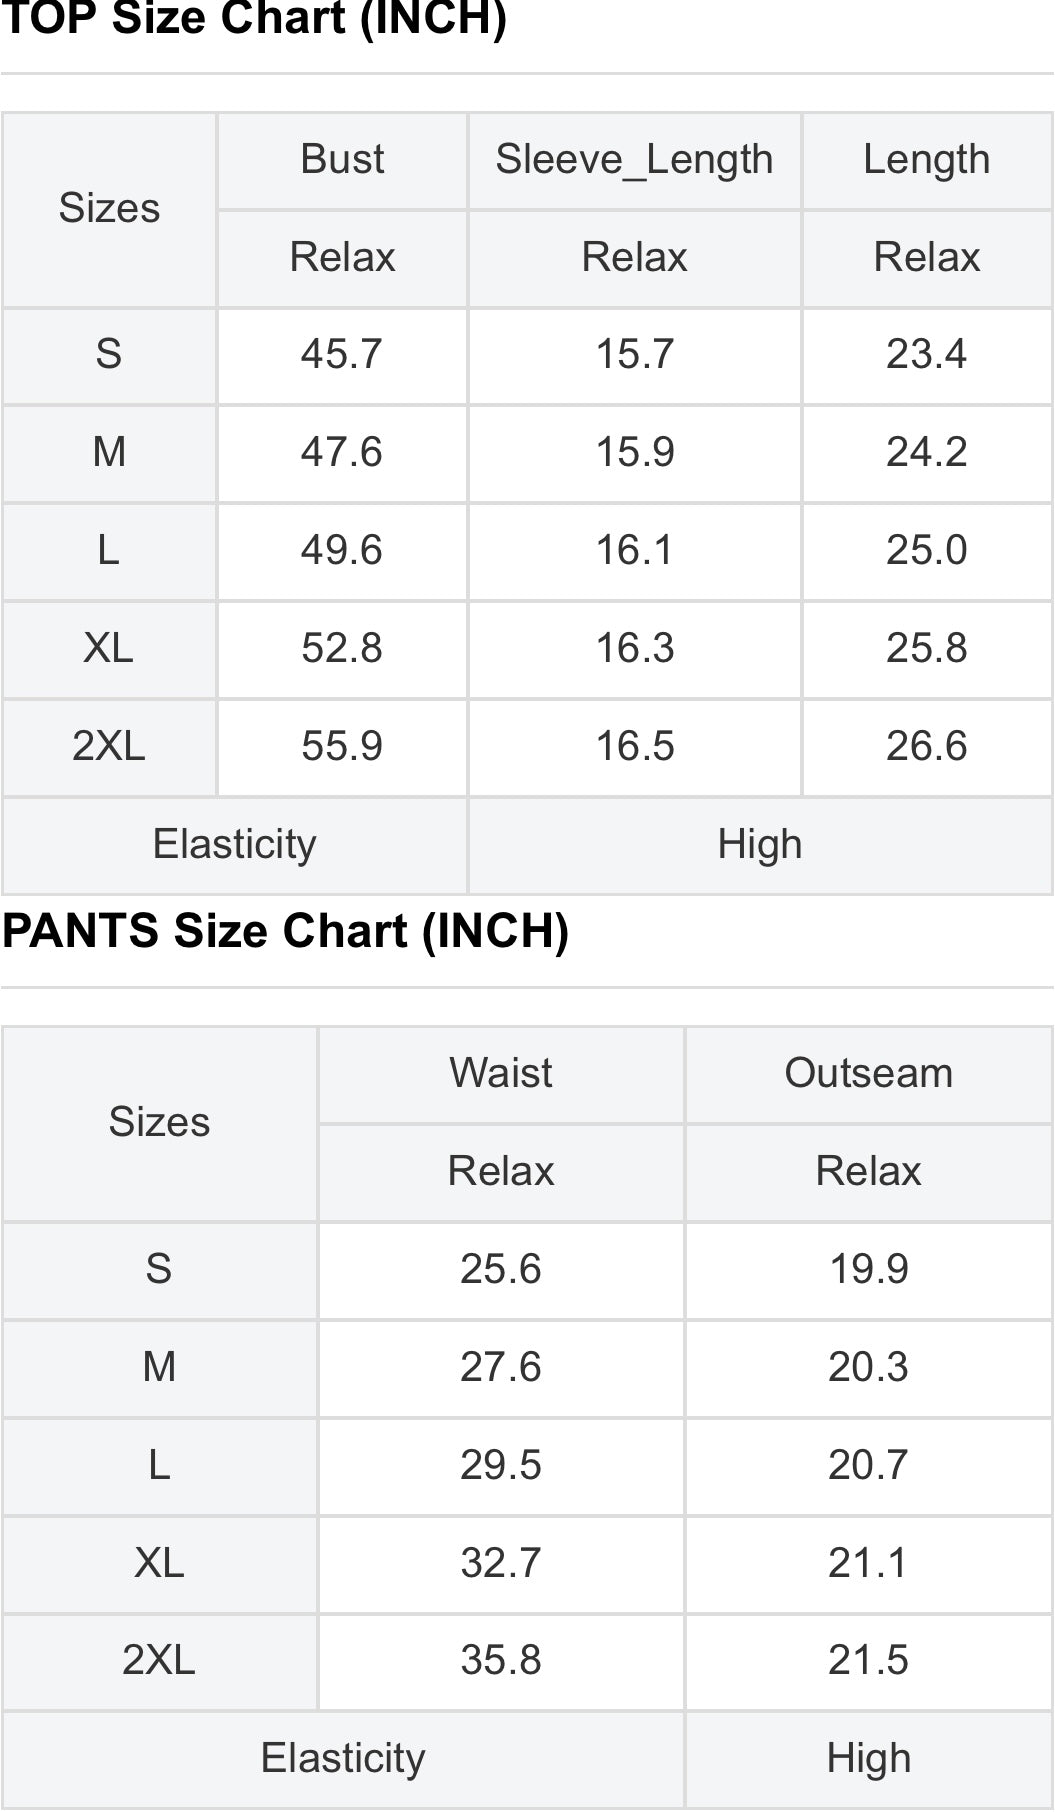
Task: Click outseam value 20.3 for size M
Action: (x=868, y=1367)
